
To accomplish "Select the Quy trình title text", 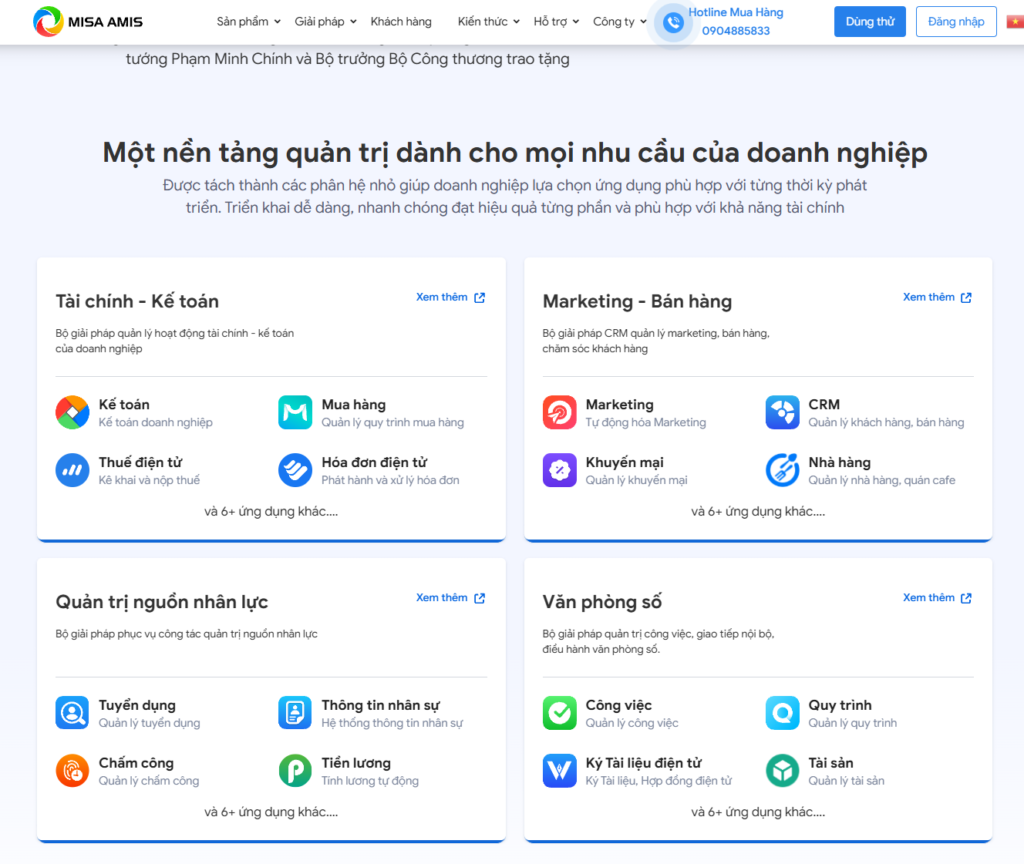I will pos(840,705).
